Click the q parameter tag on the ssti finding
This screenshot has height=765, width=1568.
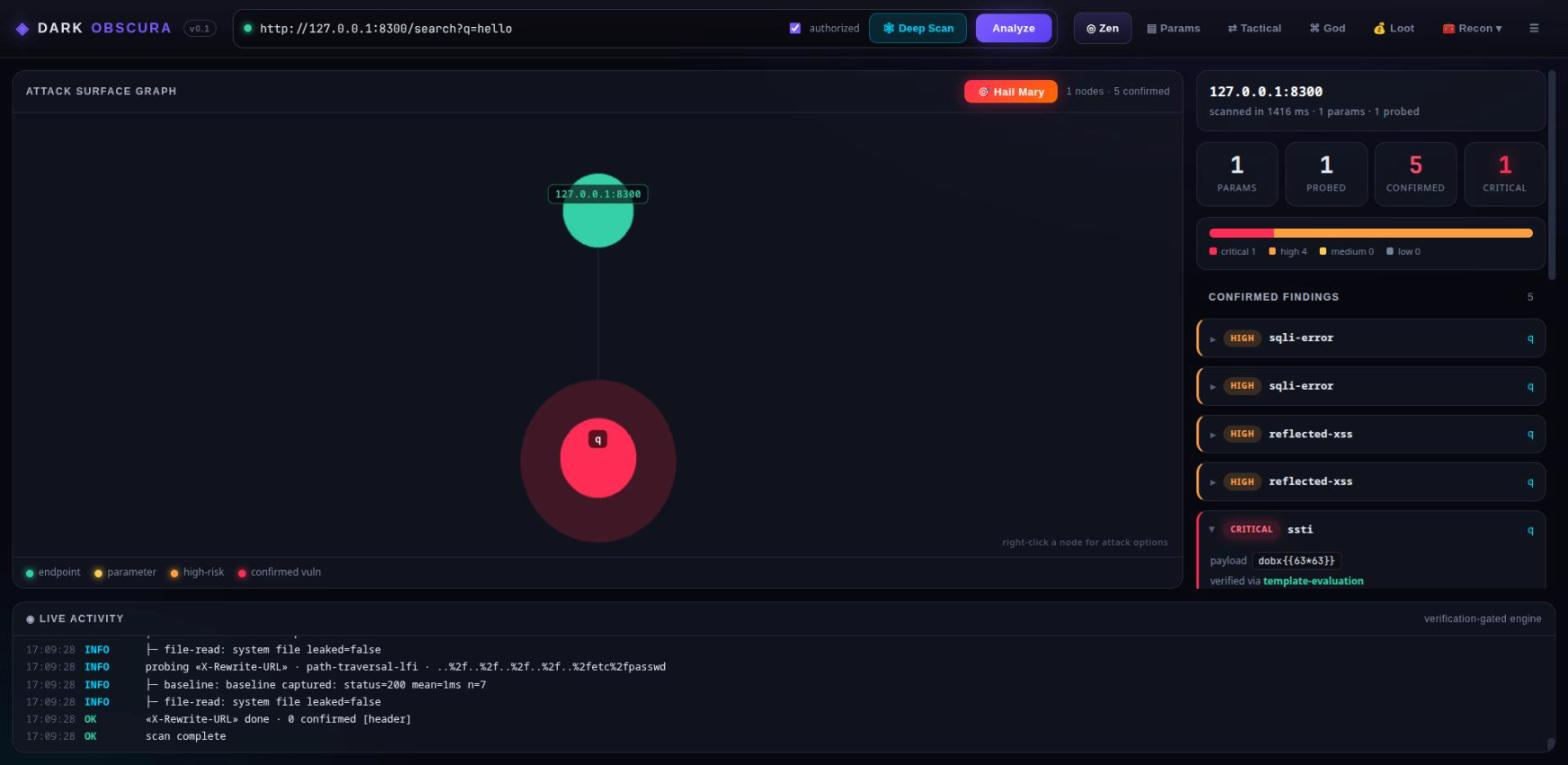(1530, 530)
